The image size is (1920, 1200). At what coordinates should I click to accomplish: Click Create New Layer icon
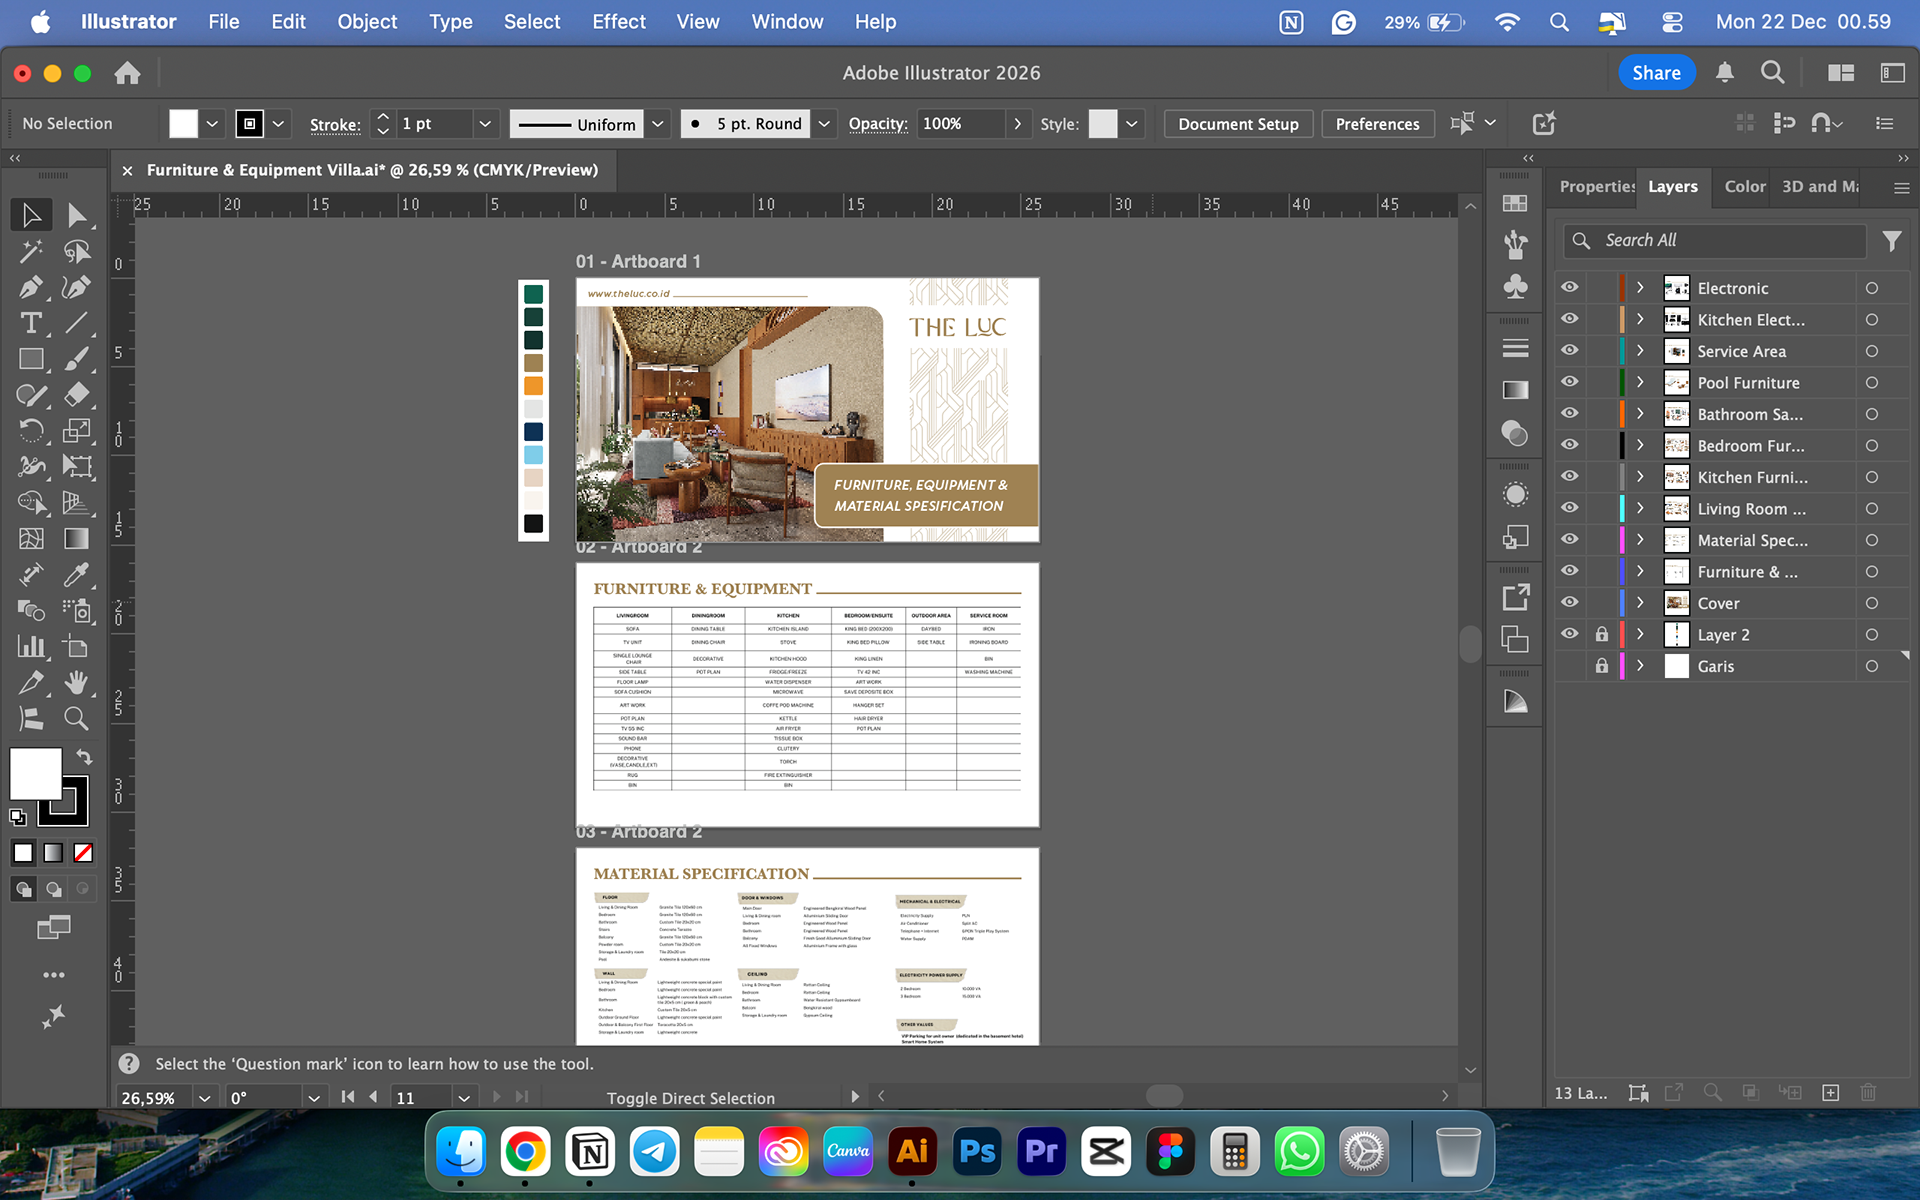coord(1830,1093)
